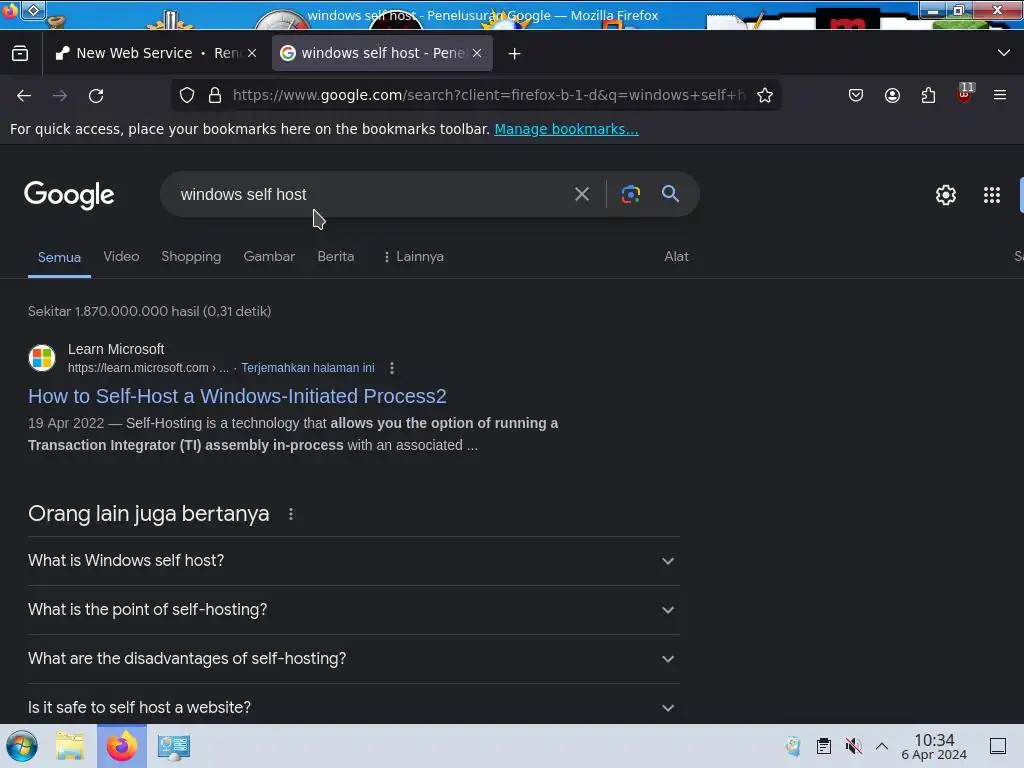The width and height of the screenshot is (1024, 768).
Task: Click the uBlock extension icon with badge 11
Action: click(x=964, y=93)
